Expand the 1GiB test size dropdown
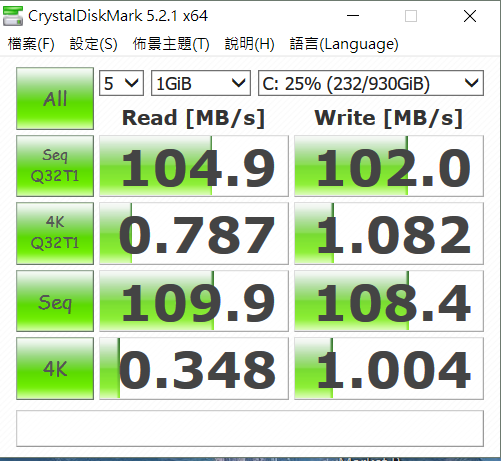Image resolution: width=501 pixels, height=461 pixels. (201, 83)
